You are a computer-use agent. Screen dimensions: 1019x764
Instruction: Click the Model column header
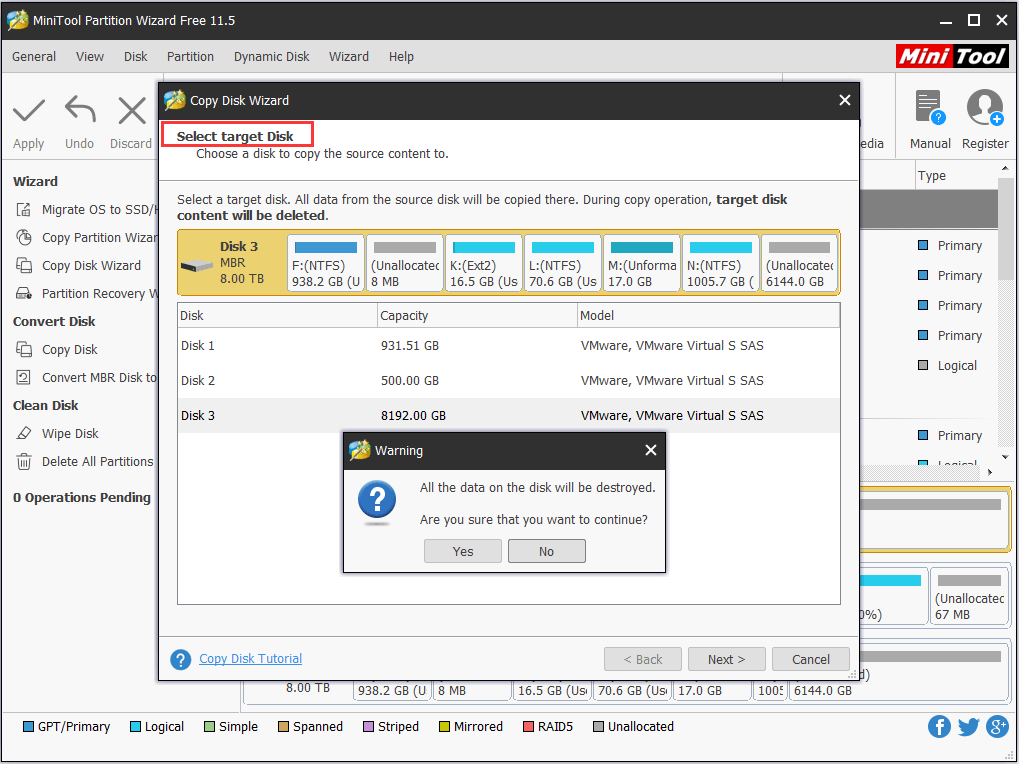coord(708,316)
